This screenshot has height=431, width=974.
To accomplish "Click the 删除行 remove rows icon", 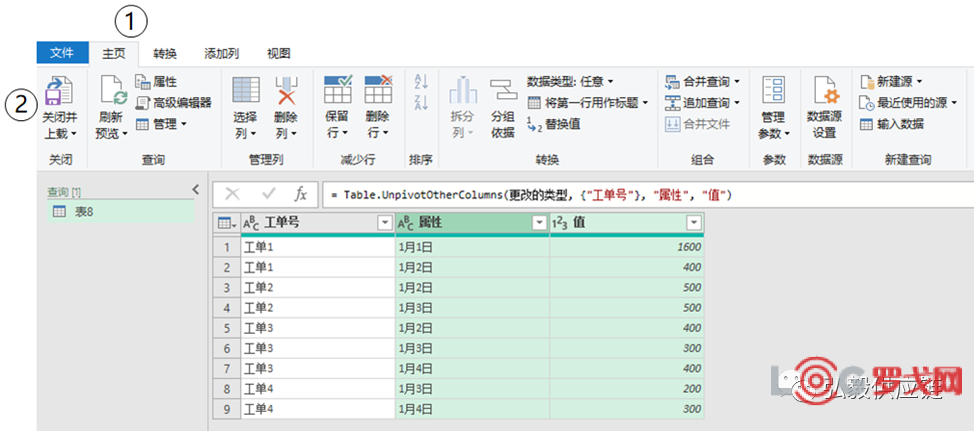I will pos(378,93).
